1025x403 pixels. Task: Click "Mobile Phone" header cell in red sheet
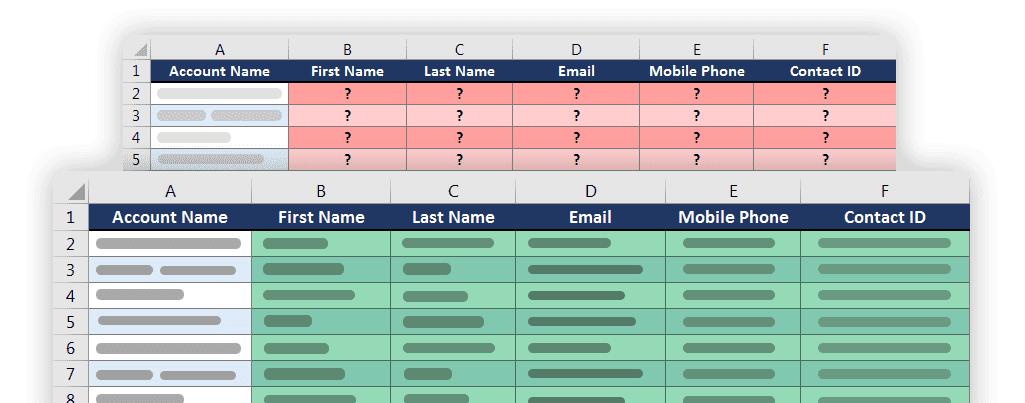[x=696, y=71]
